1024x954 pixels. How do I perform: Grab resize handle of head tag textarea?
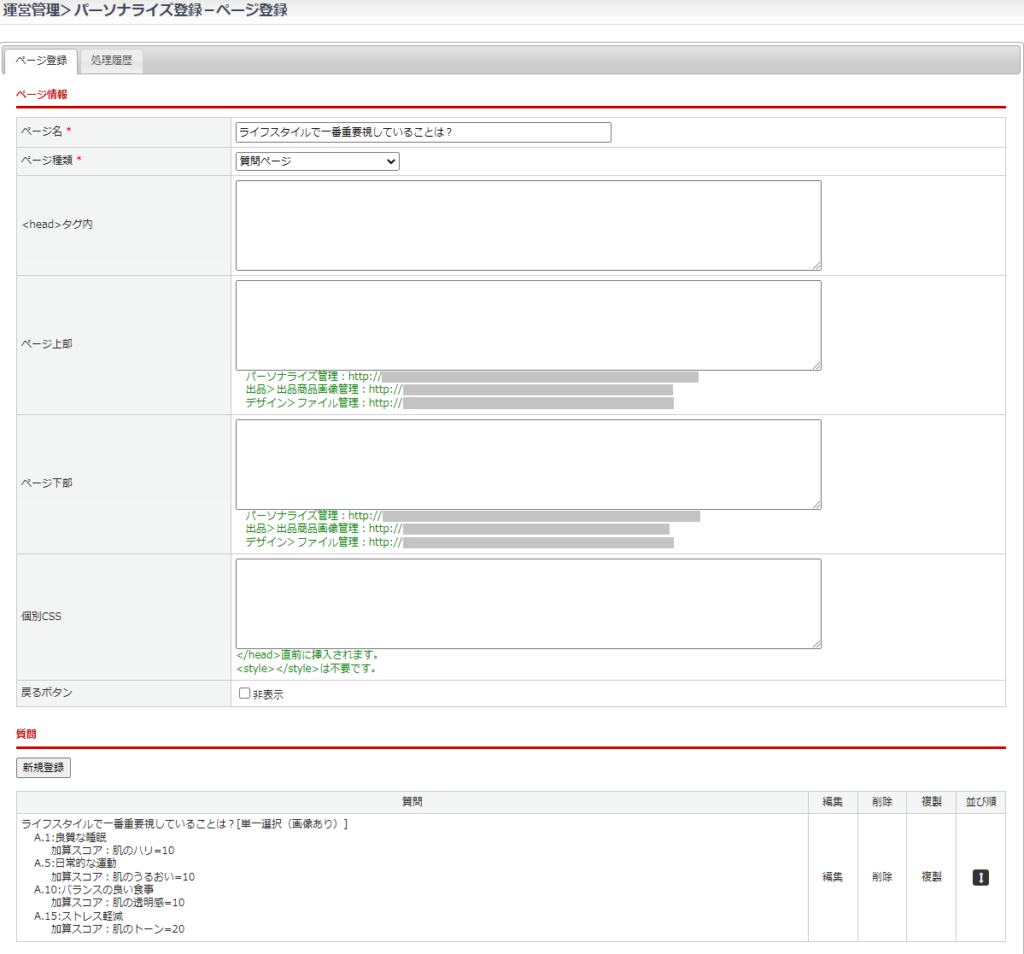pyautogui.click(x=816, y=265)
